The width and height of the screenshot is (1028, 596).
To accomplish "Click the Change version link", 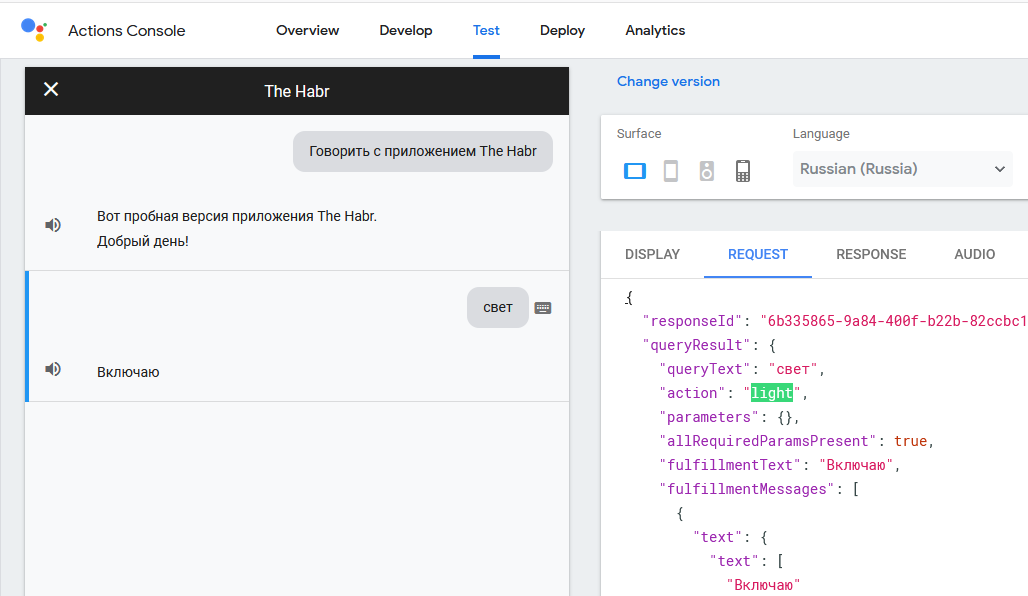I will click(x=668, y=82).
